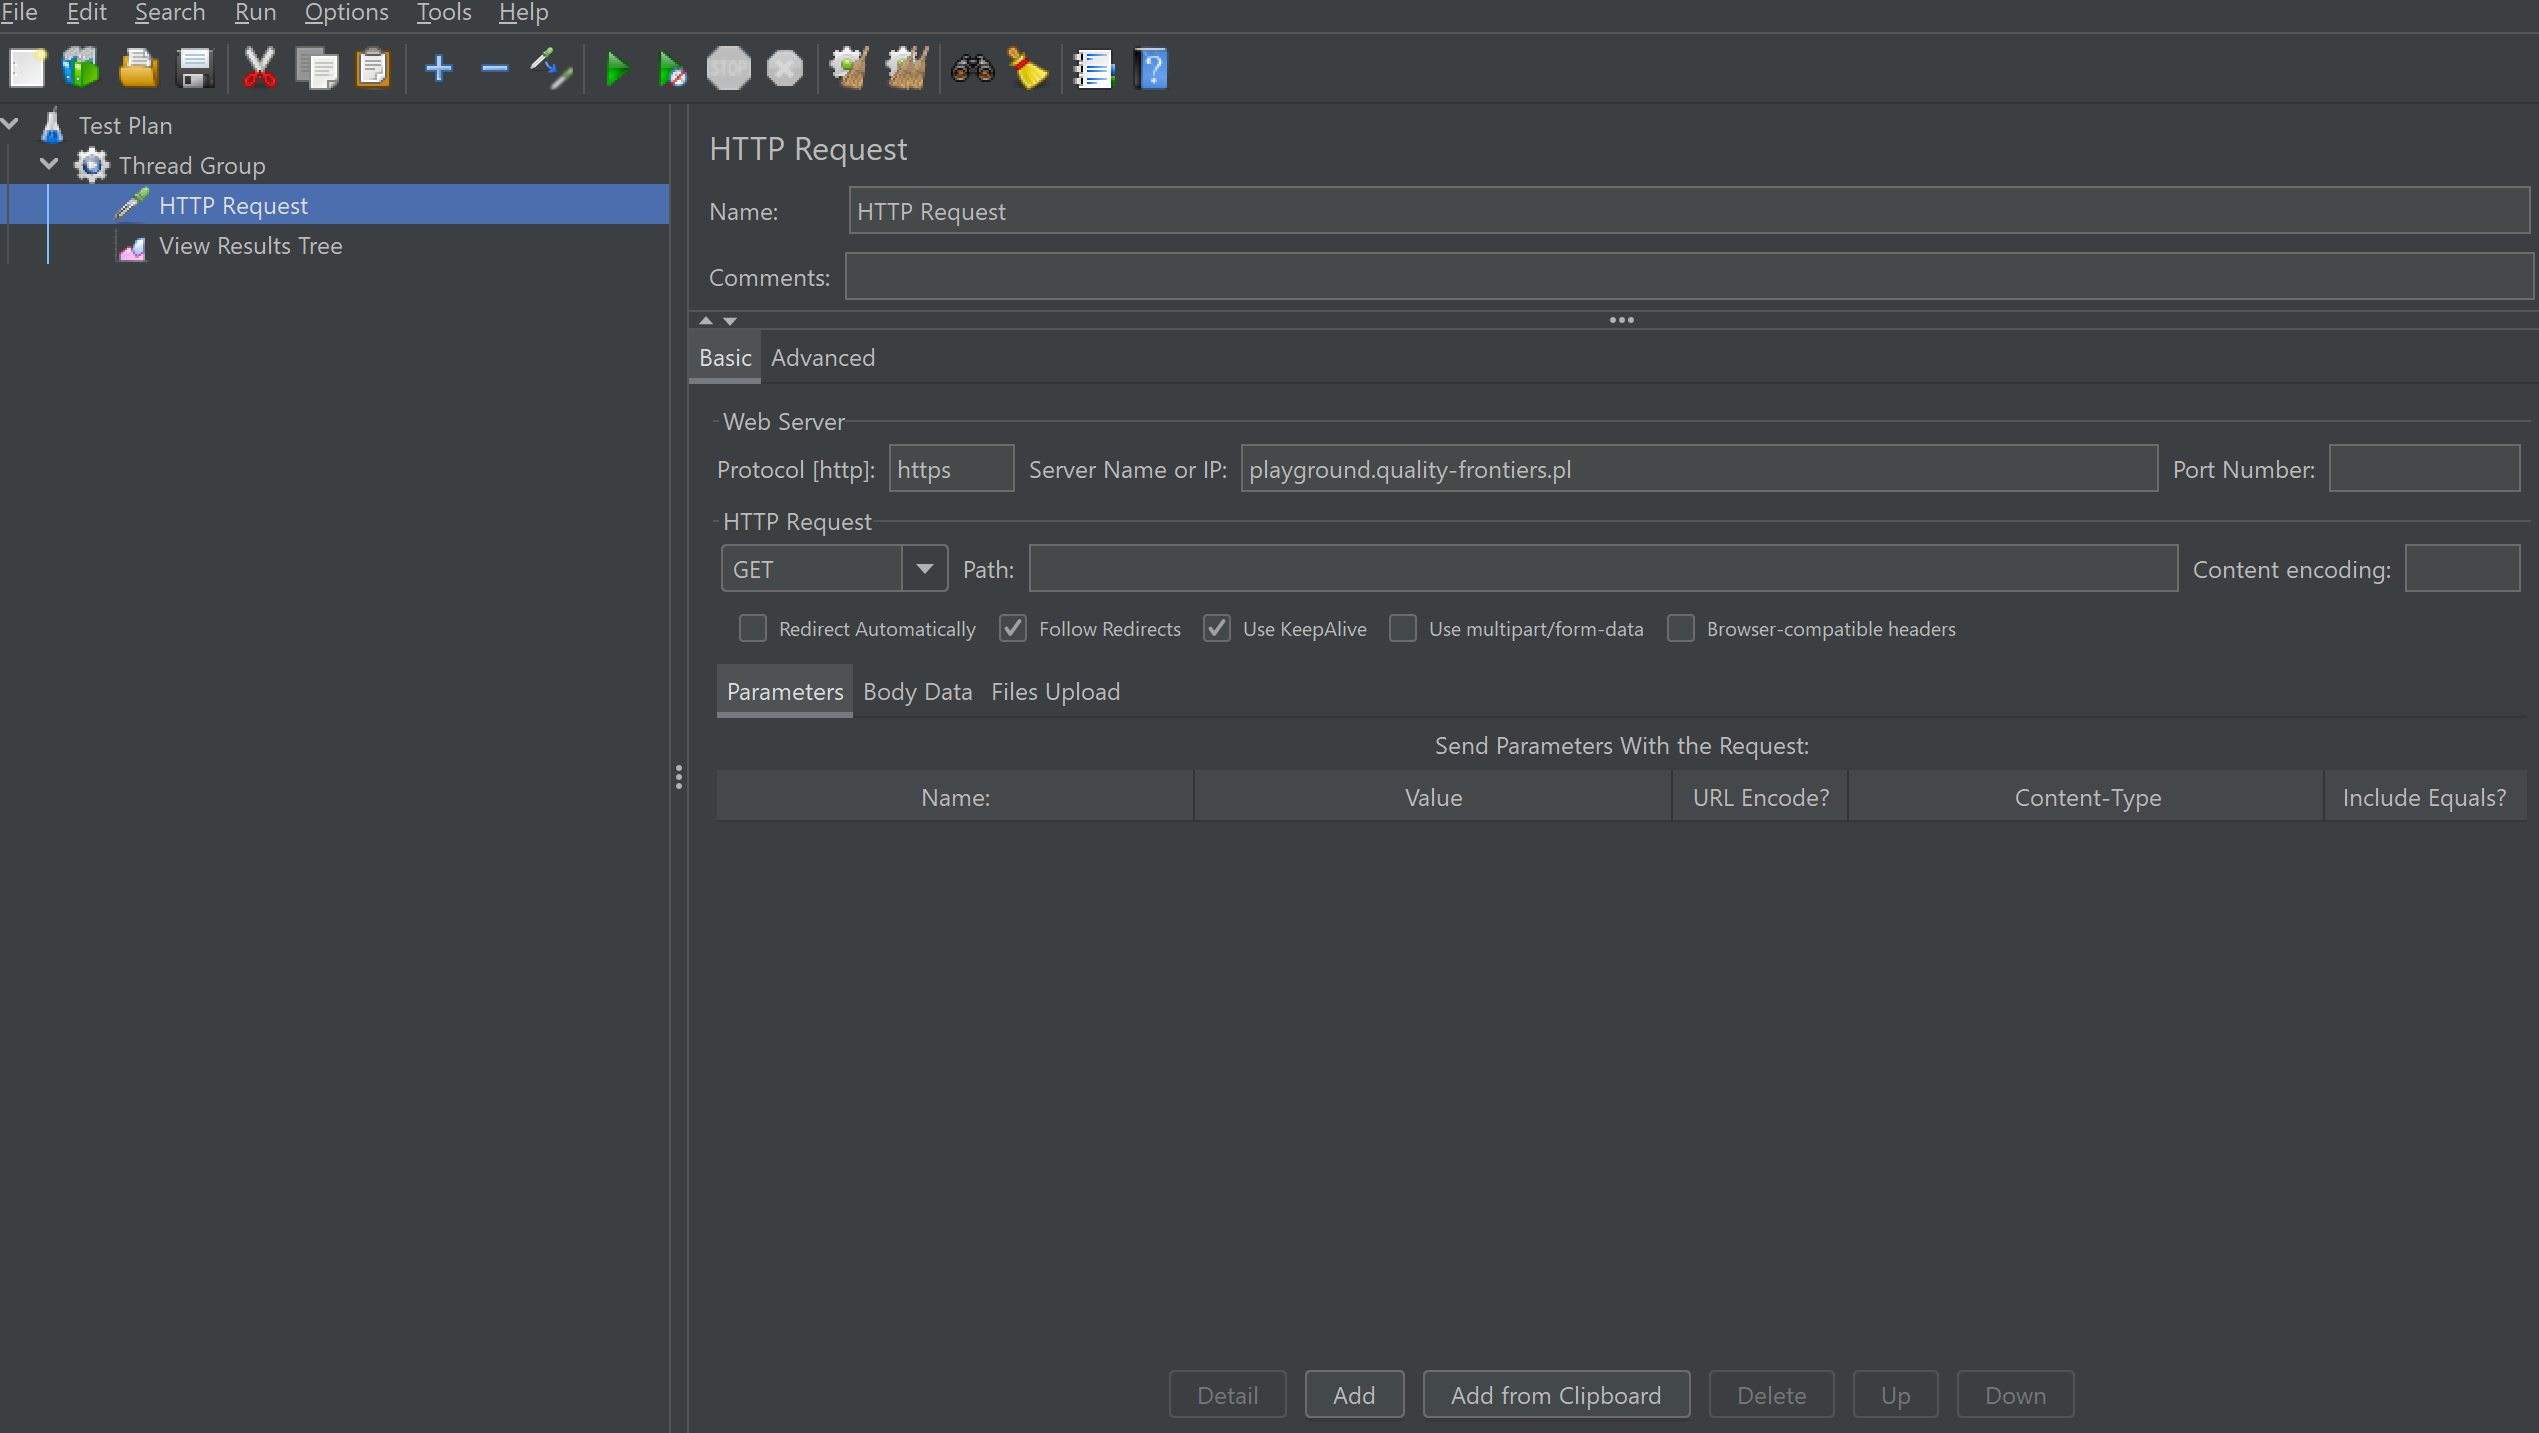
Task: Click the Templates icon in toolbar
Action: tap(81, 69)
